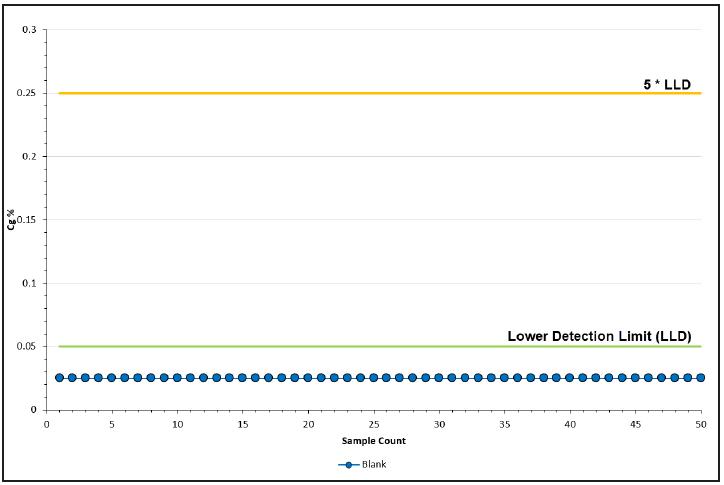
Task: Click the data point at sample count 35
Action: [505, 378]
